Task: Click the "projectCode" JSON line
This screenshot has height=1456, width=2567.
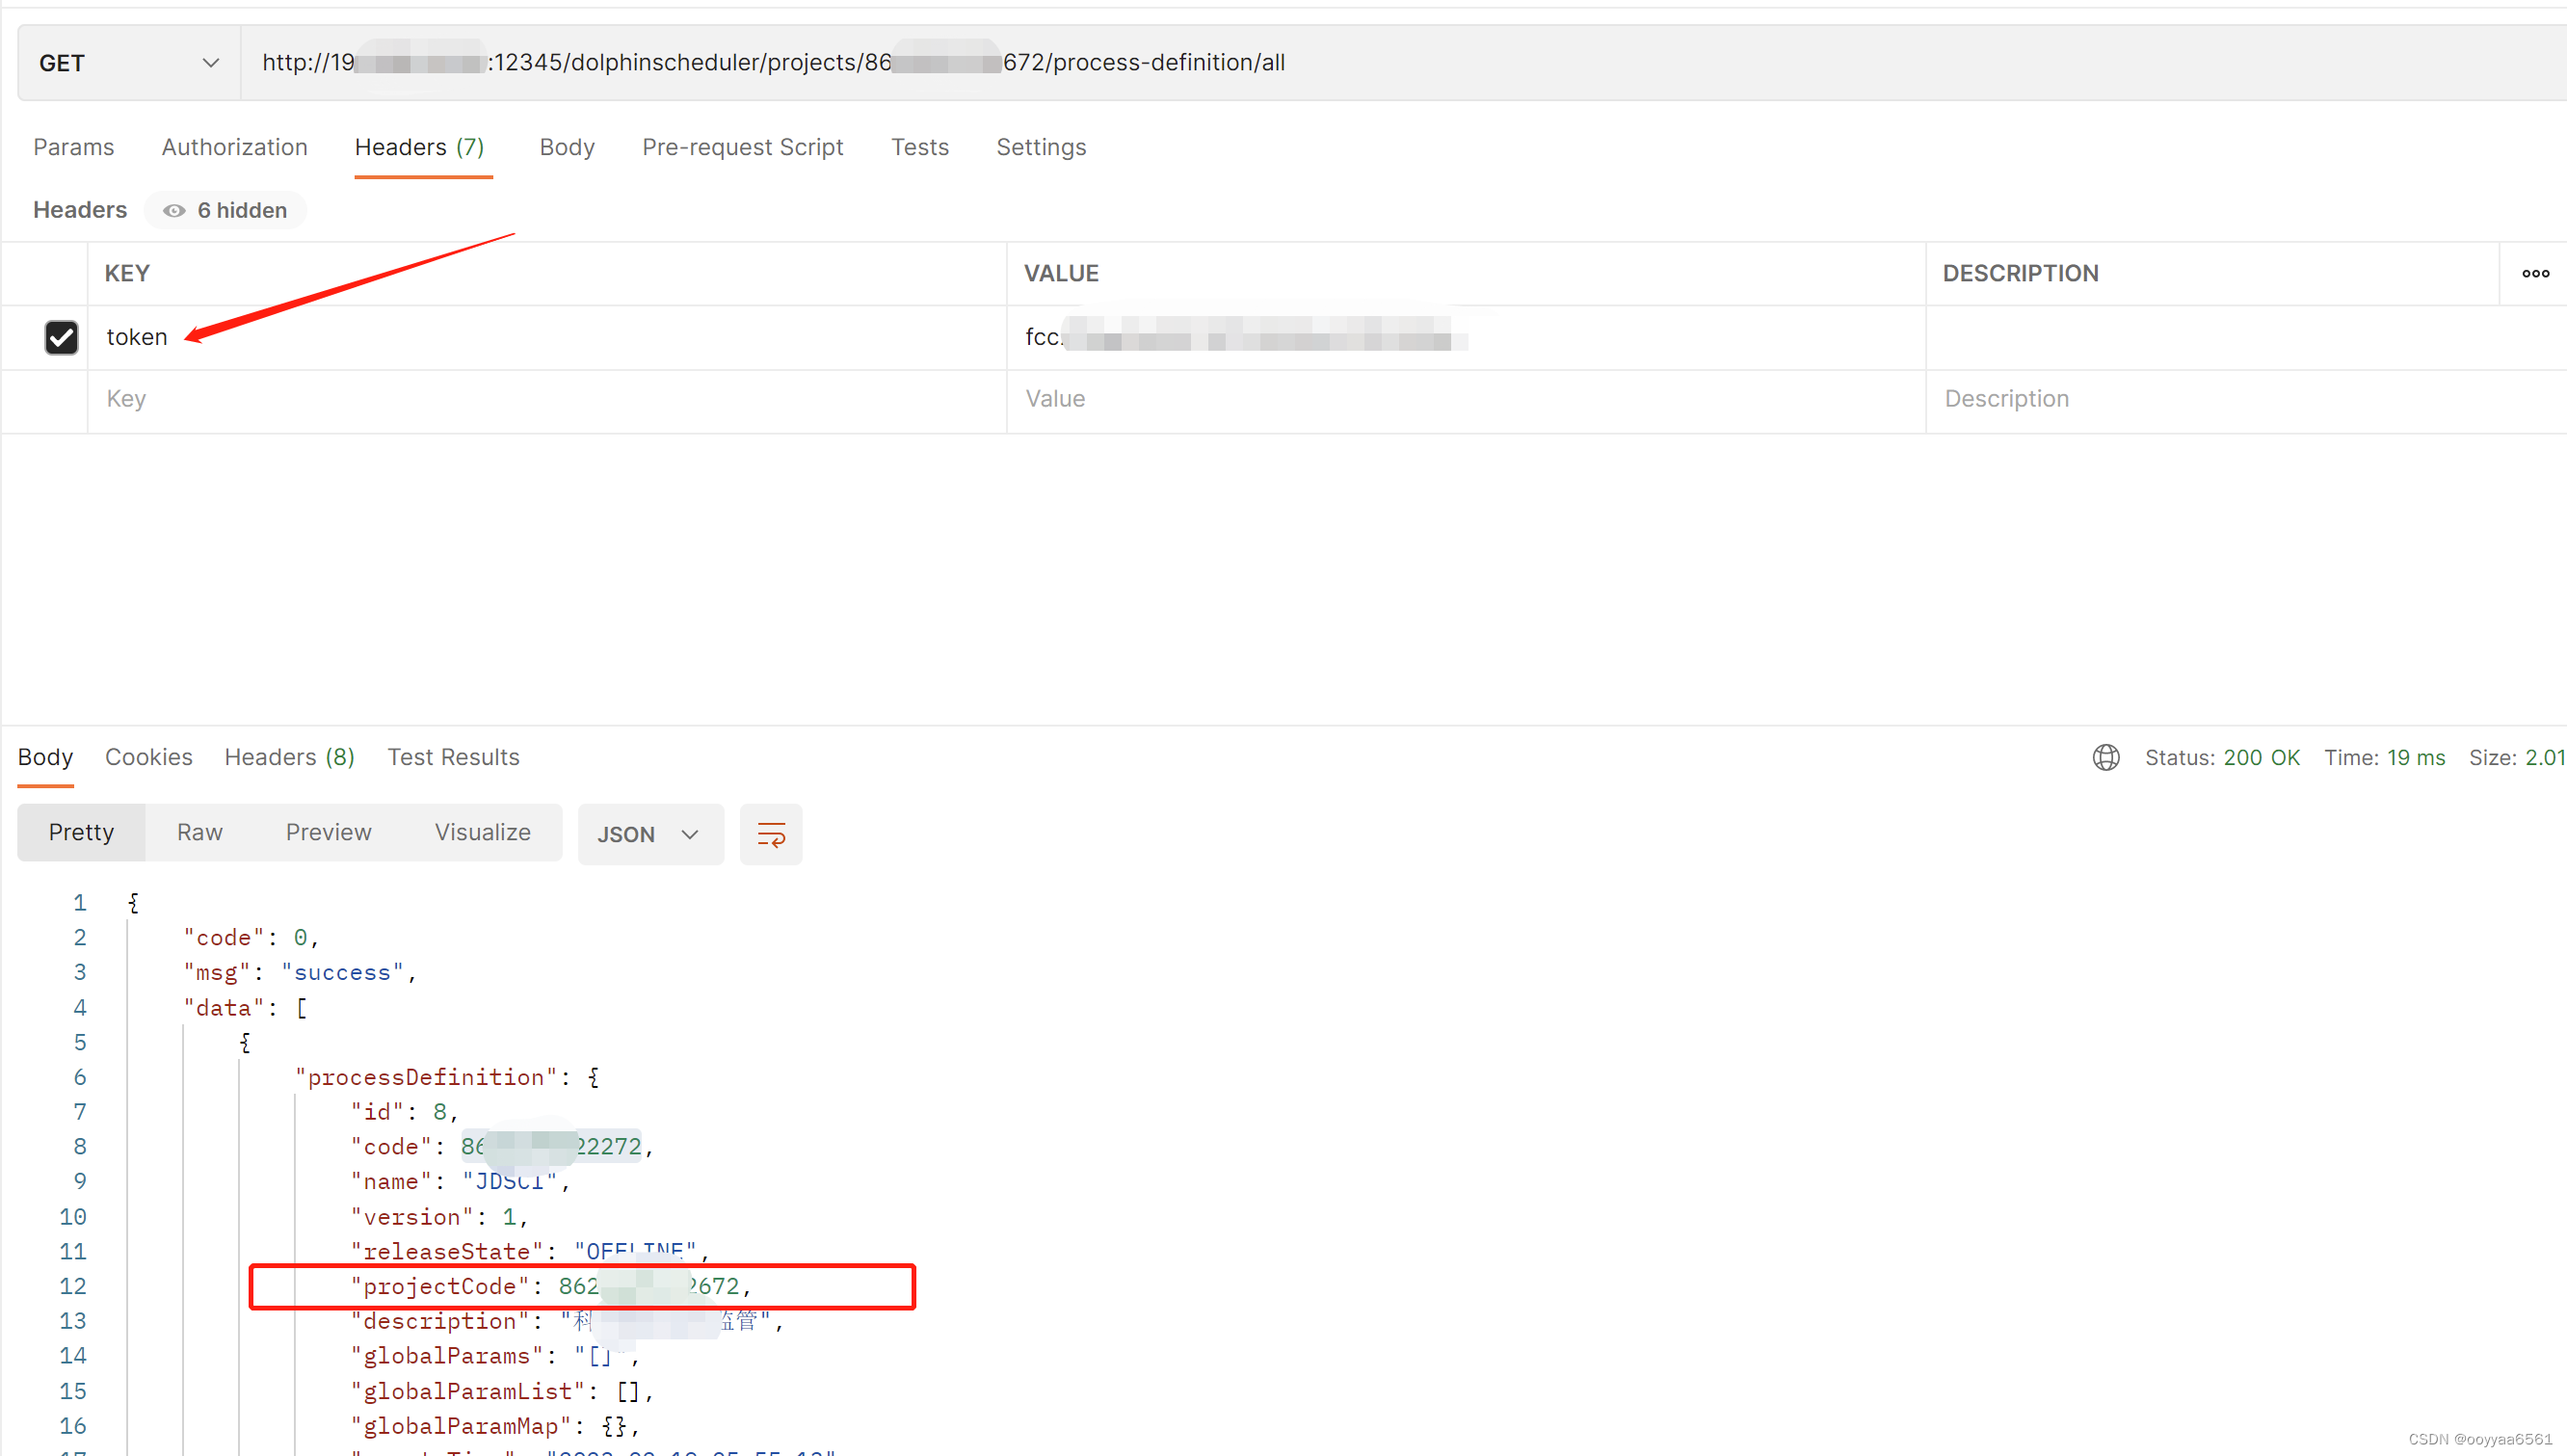Action: (x=551, y=1287)
